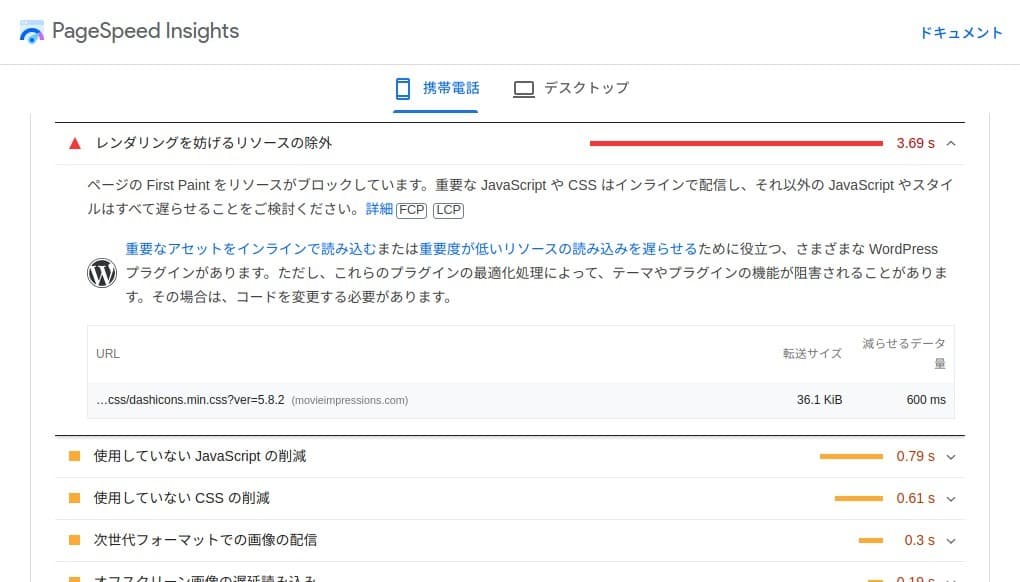
Task: Open 重要なアセットをインラインで読み込む link
Action: point(244,249)
